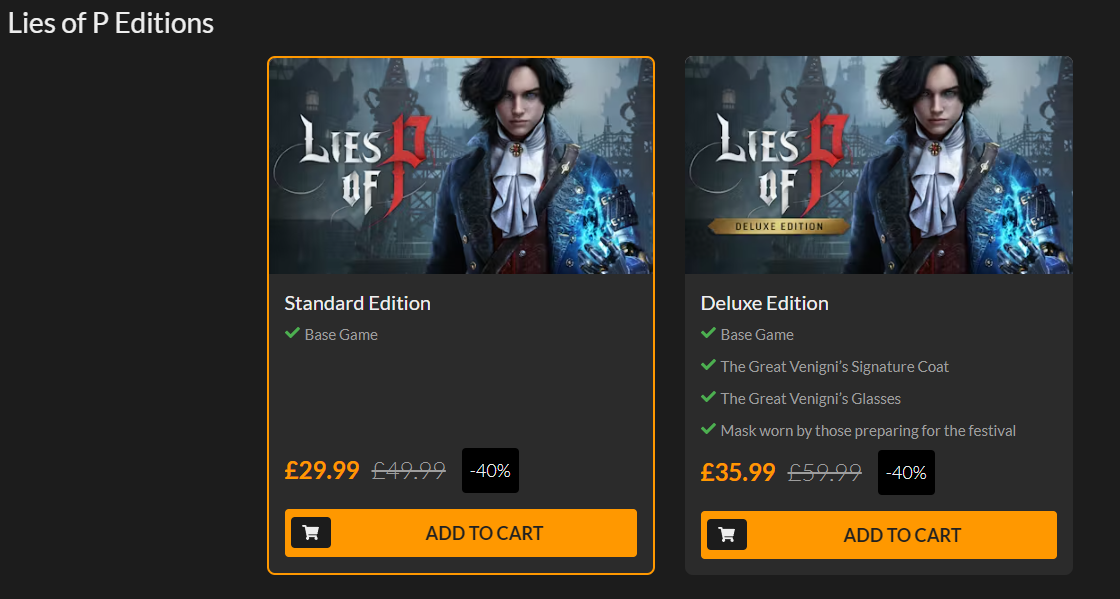
Task: Click the checkmark beside the festival Mask item
Action: coord(708,430)
